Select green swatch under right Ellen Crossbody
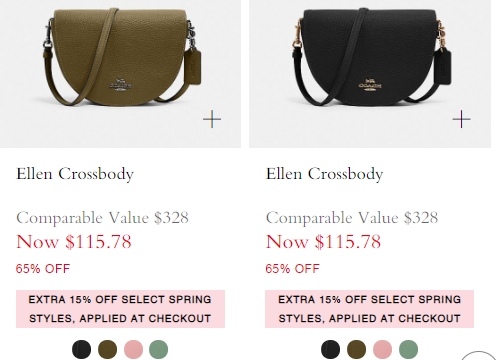 408,349
